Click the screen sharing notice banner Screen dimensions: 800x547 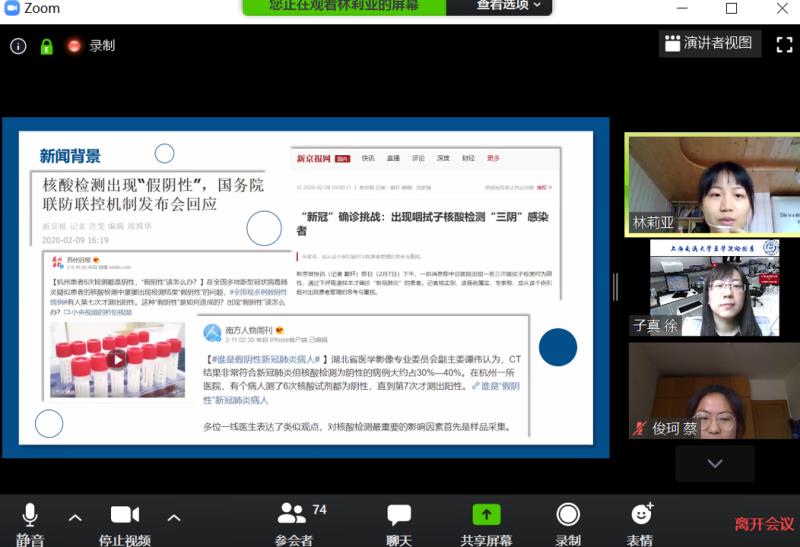(x=344, y=7)
